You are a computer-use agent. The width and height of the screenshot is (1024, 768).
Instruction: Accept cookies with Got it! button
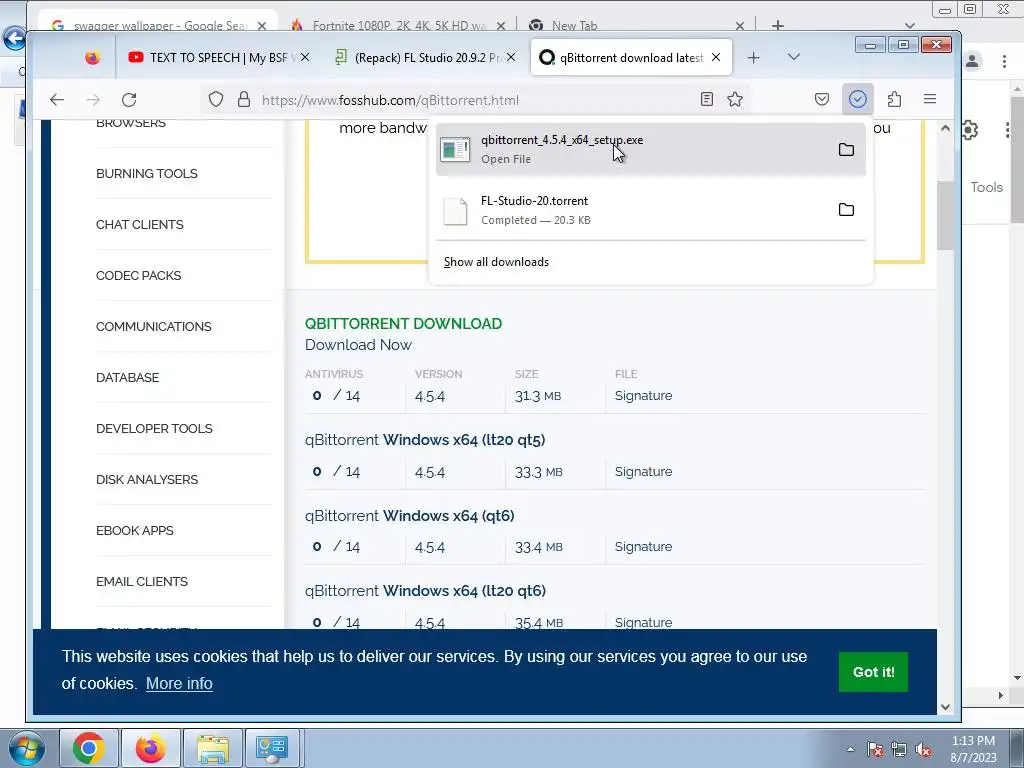(873, 672)
